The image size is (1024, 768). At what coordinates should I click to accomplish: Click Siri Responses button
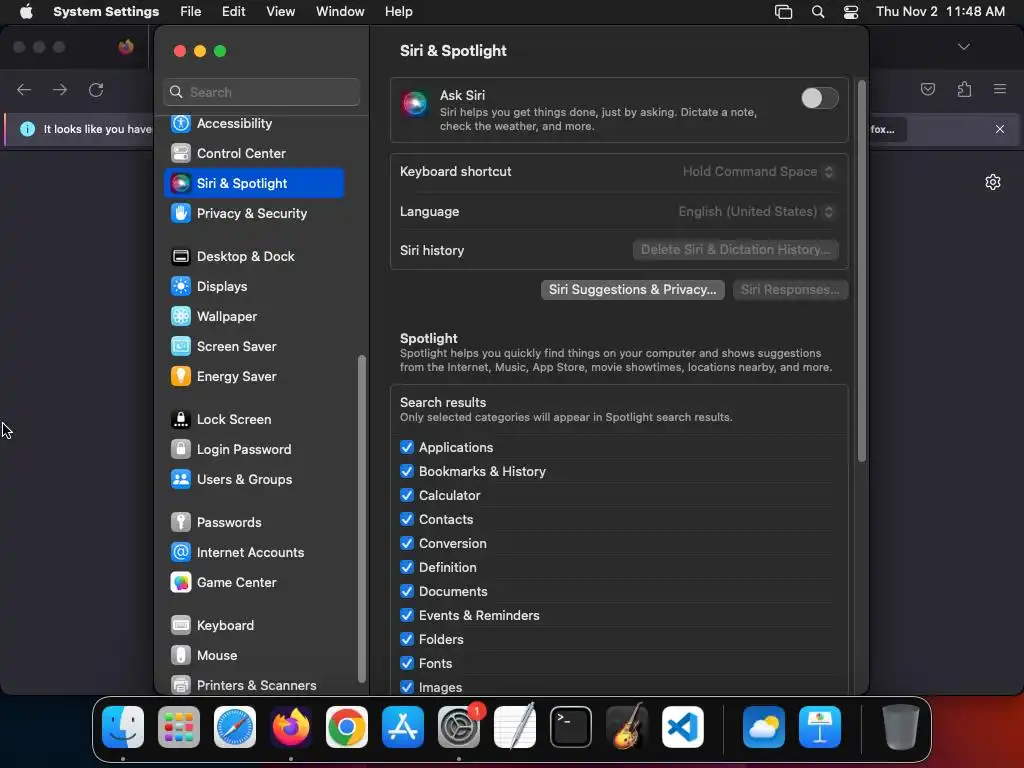coord(790,289)
